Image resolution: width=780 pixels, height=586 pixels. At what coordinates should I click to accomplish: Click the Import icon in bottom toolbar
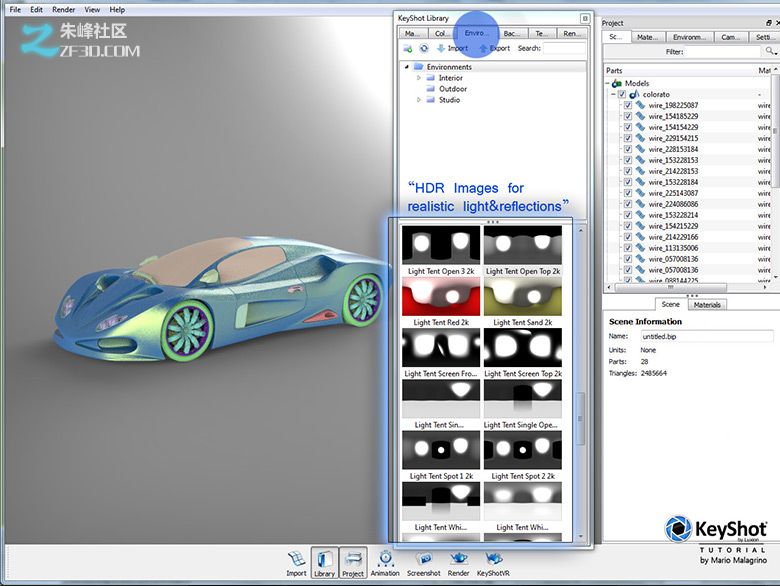point(296,560)
